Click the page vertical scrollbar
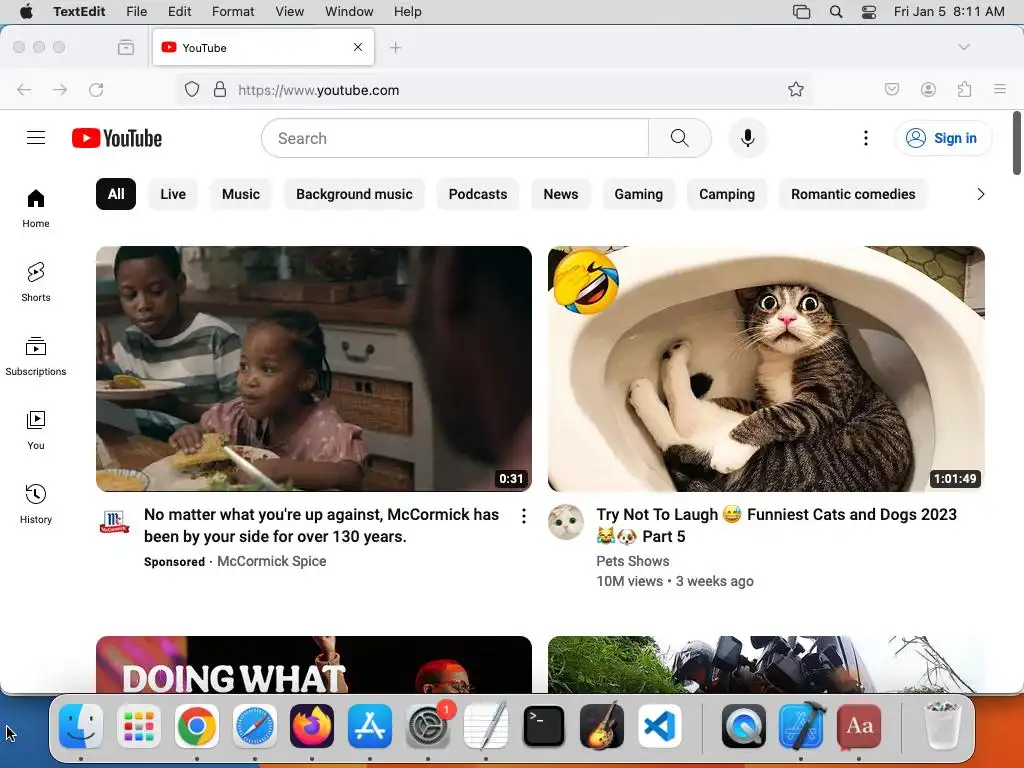Viewport: 1024px width, 768px height. (x=1017, y=144)
